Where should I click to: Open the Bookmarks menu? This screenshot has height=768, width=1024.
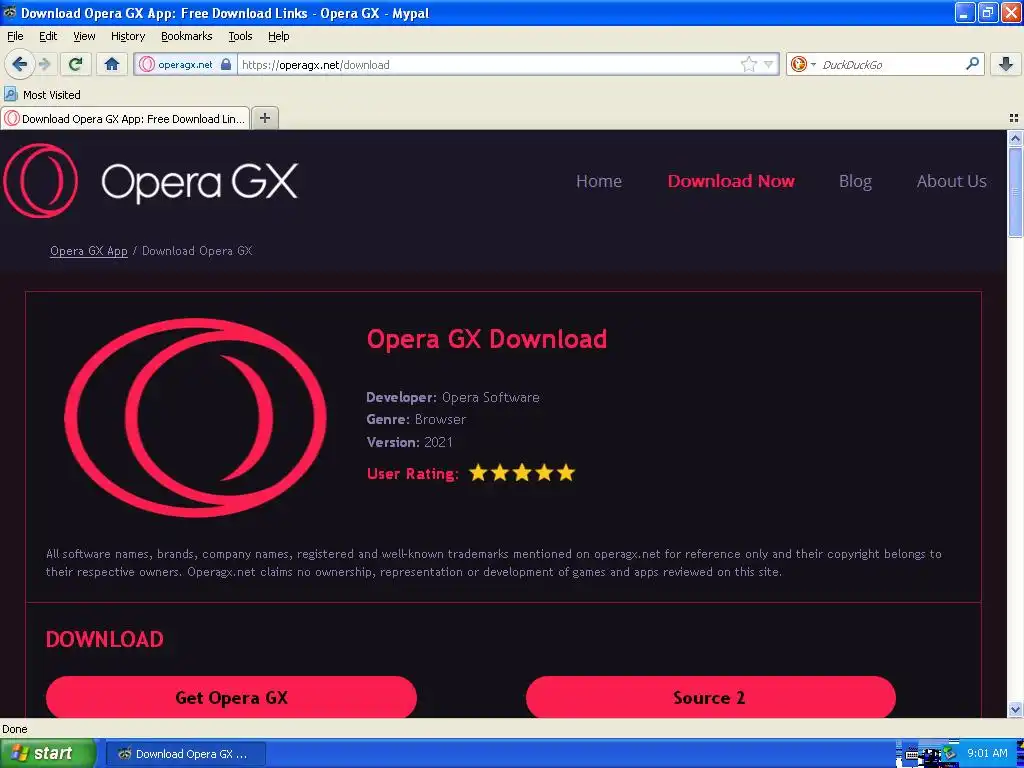click(186, 36)
